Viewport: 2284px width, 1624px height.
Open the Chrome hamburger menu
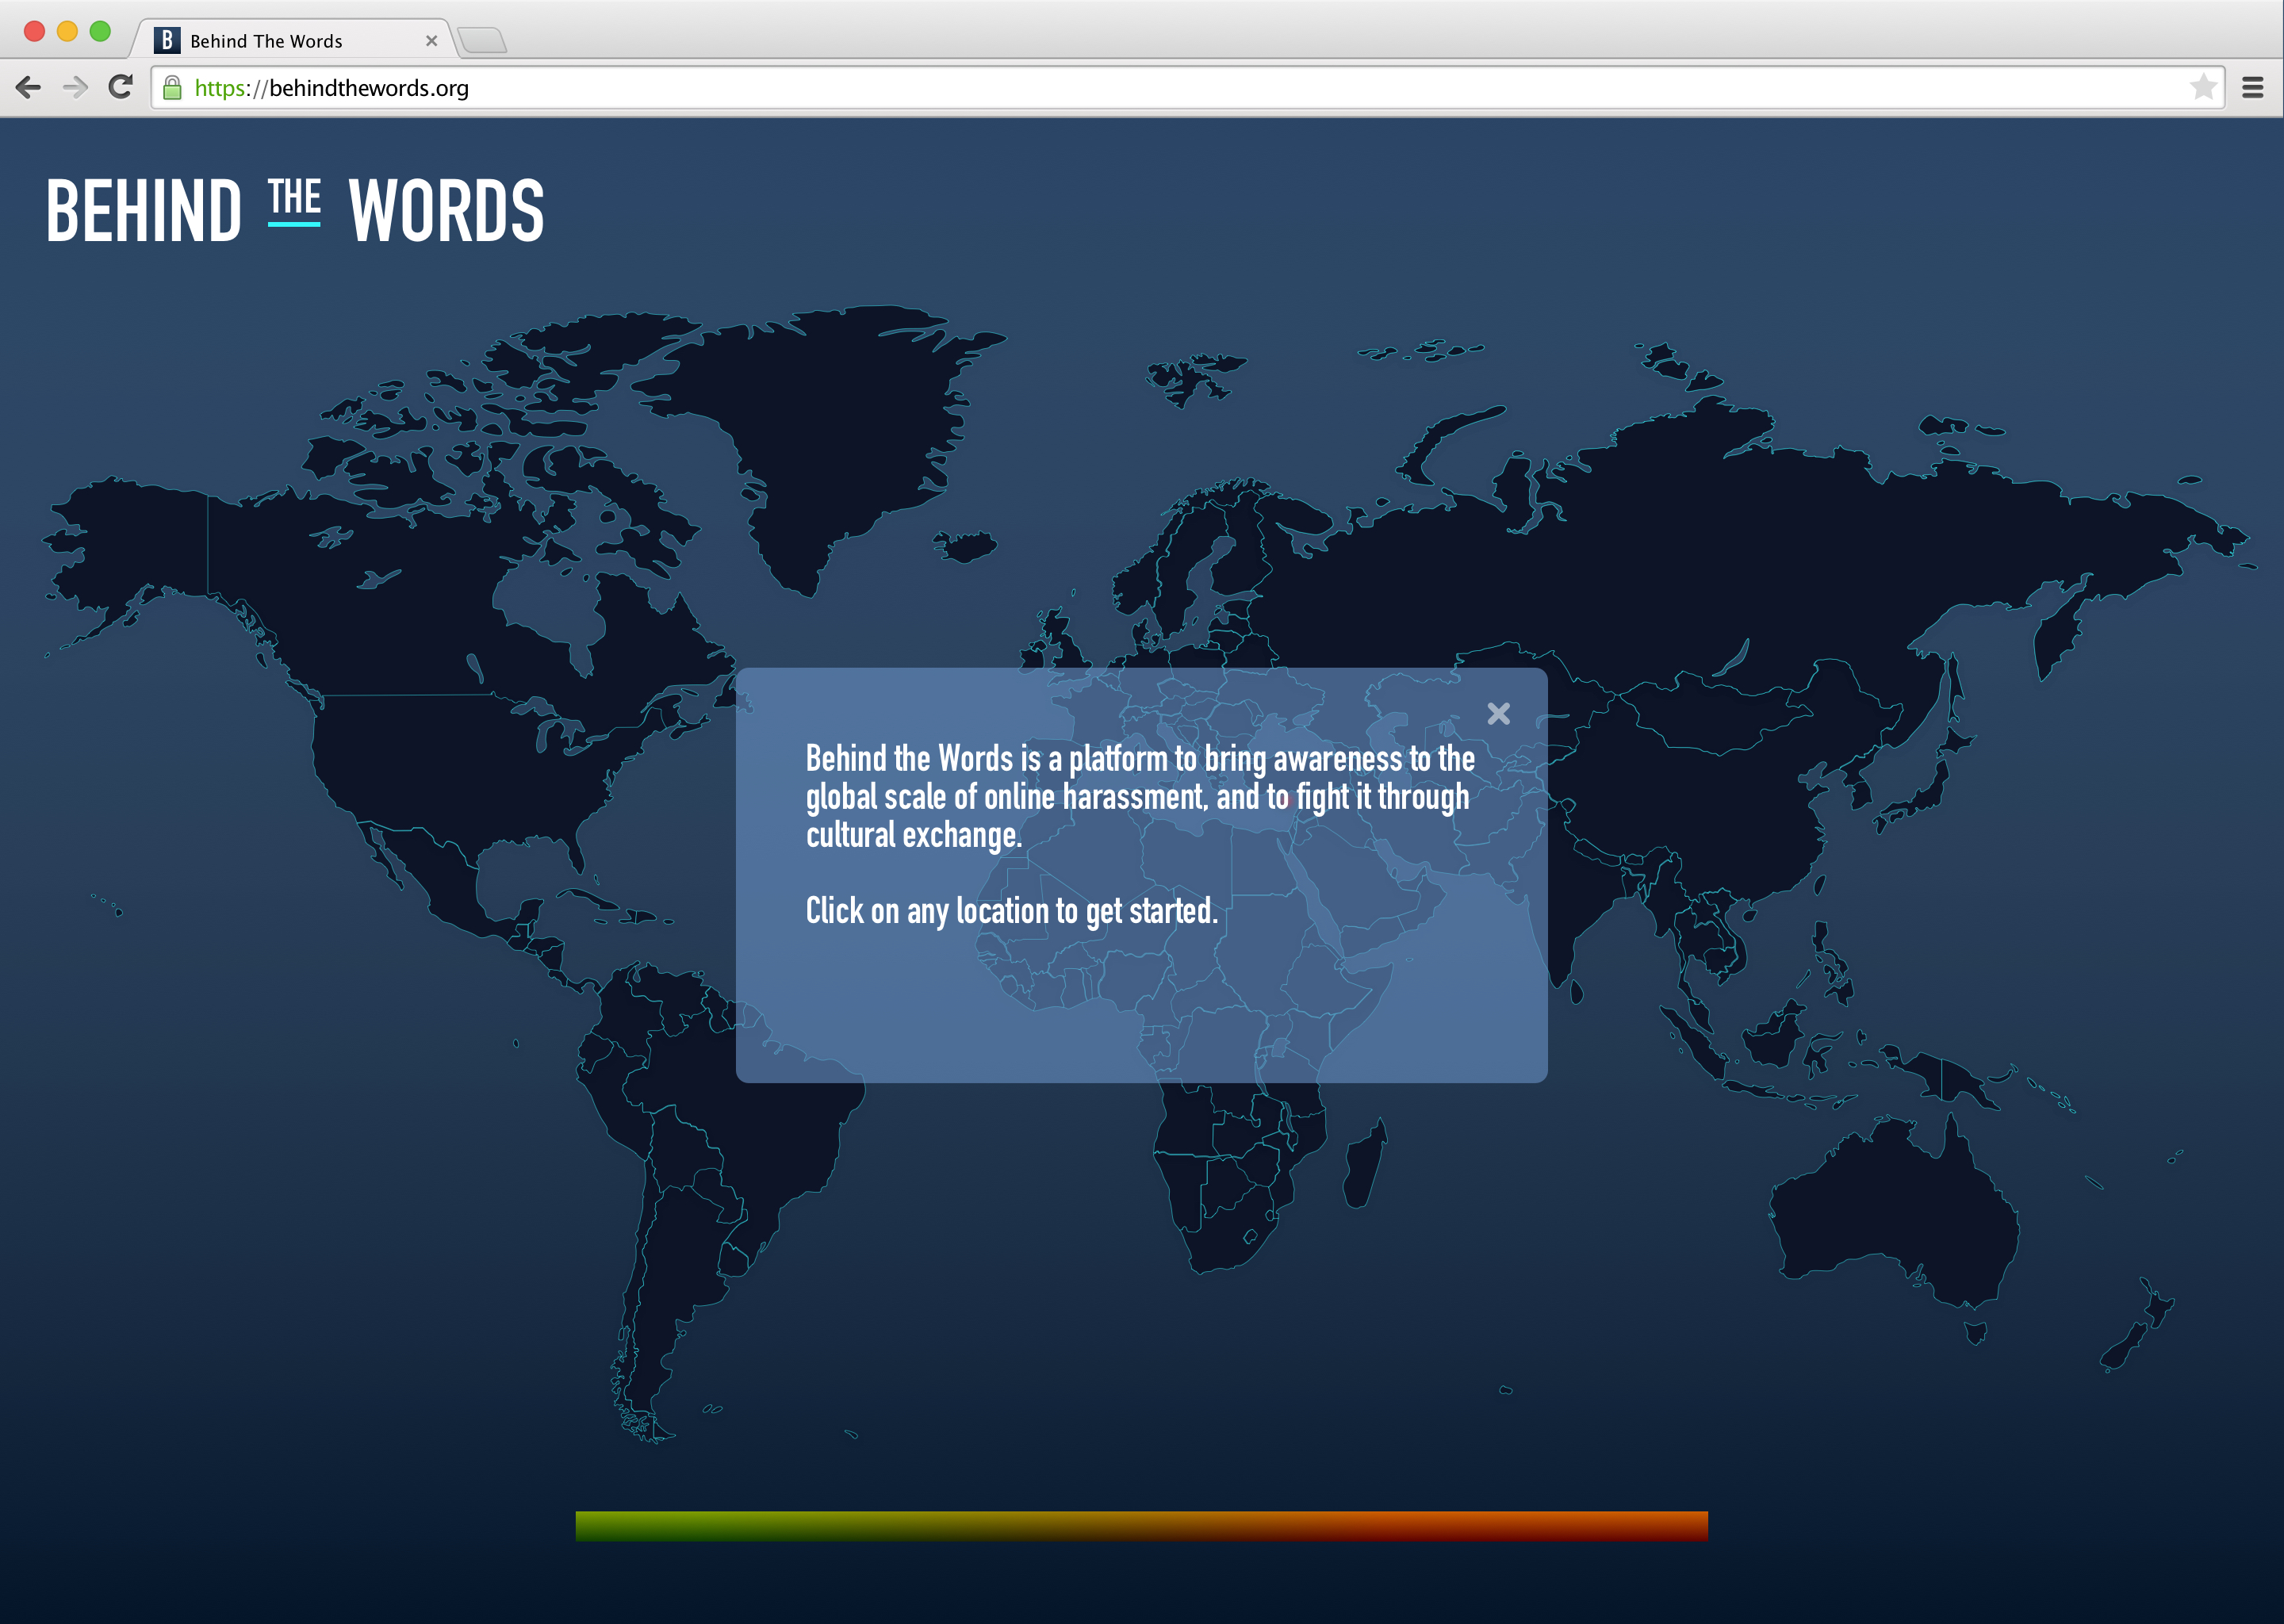coord(2252,88)
